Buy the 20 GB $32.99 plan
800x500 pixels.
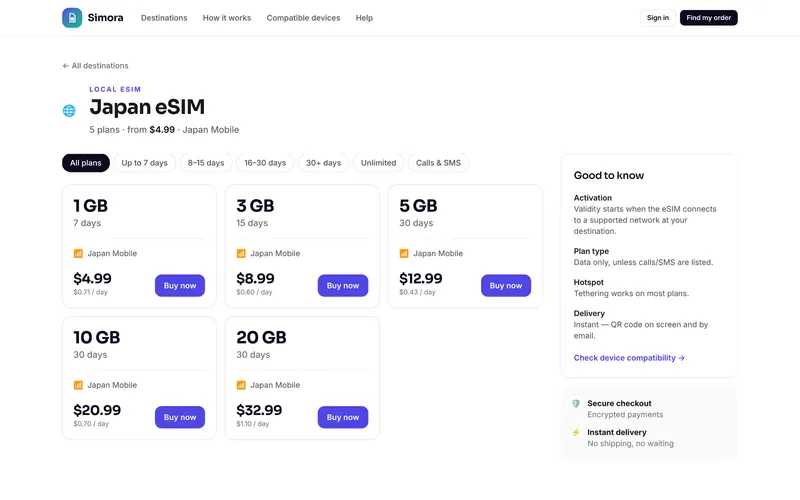[343, 417]
